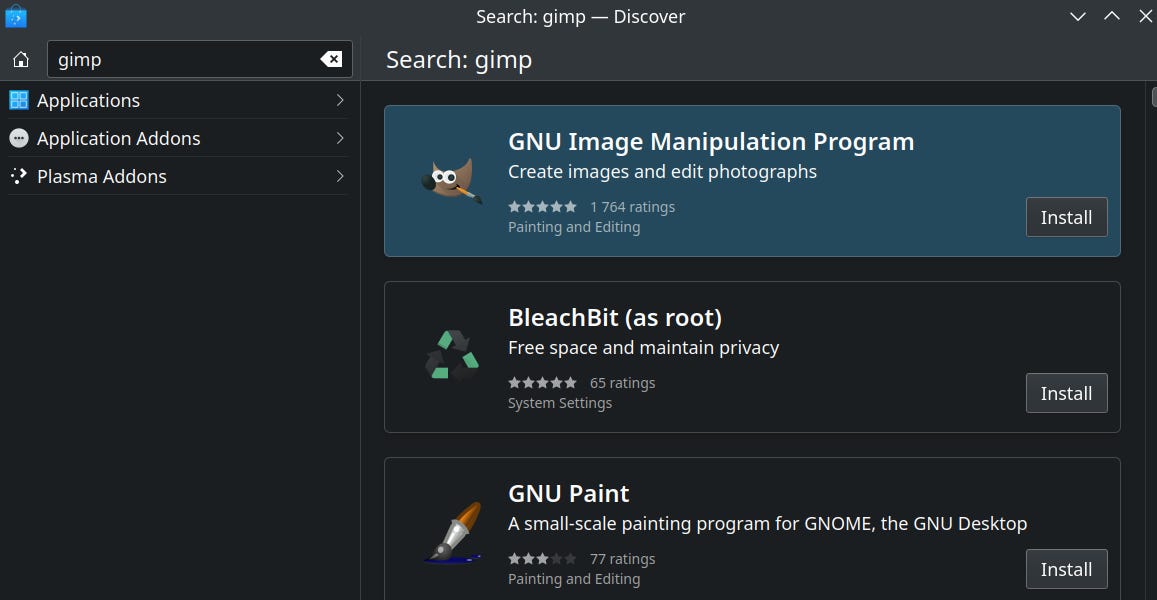Clear the search field using the backspace icon
This screenshot has height=600, width=1157.
point(331,59)
